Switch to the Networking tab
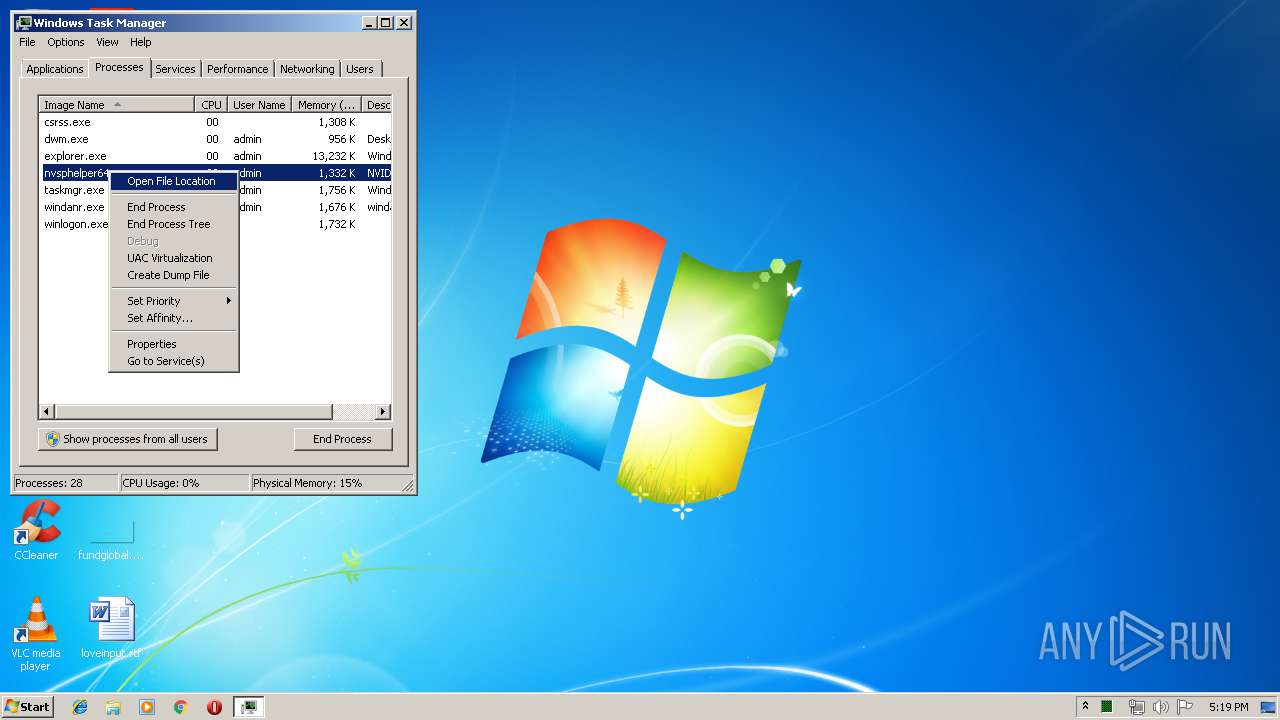The height and width of the screenshot is (720, 1280). 307,69
